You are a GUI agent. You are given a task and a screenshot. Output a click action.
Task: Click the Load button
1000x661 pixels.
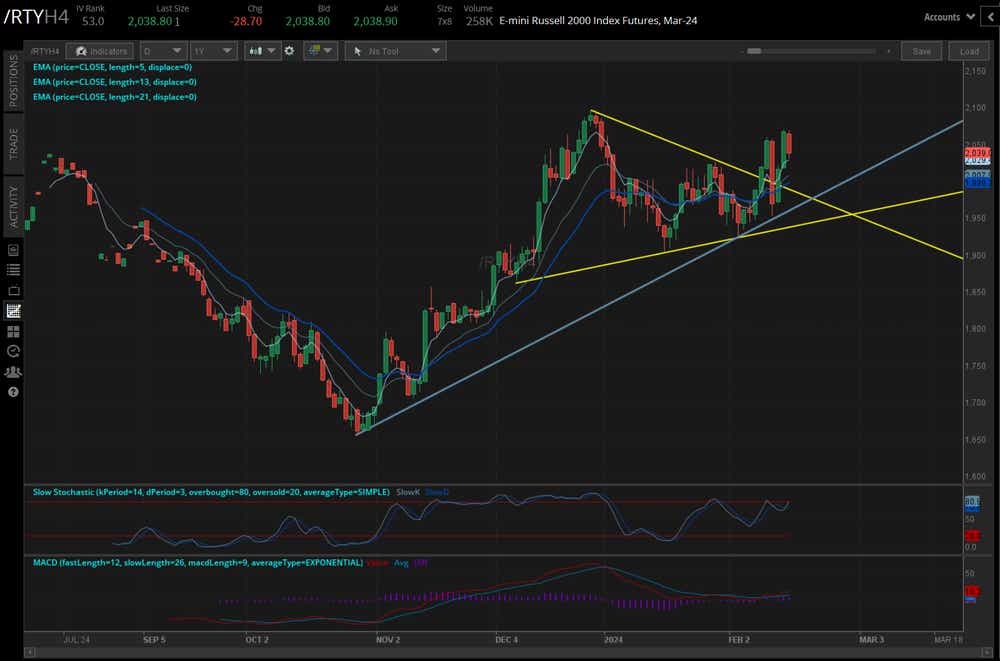point(967,51)
